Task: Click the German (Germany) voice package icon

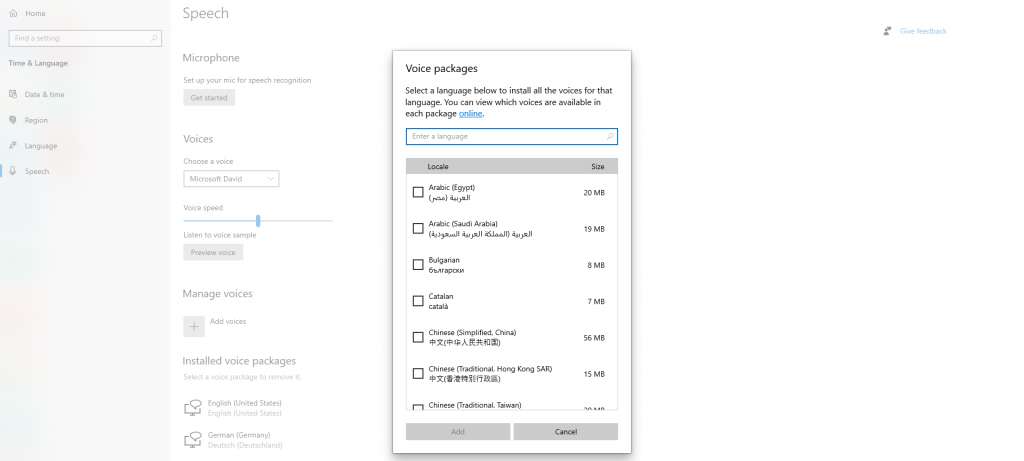Action: (193, 440)
